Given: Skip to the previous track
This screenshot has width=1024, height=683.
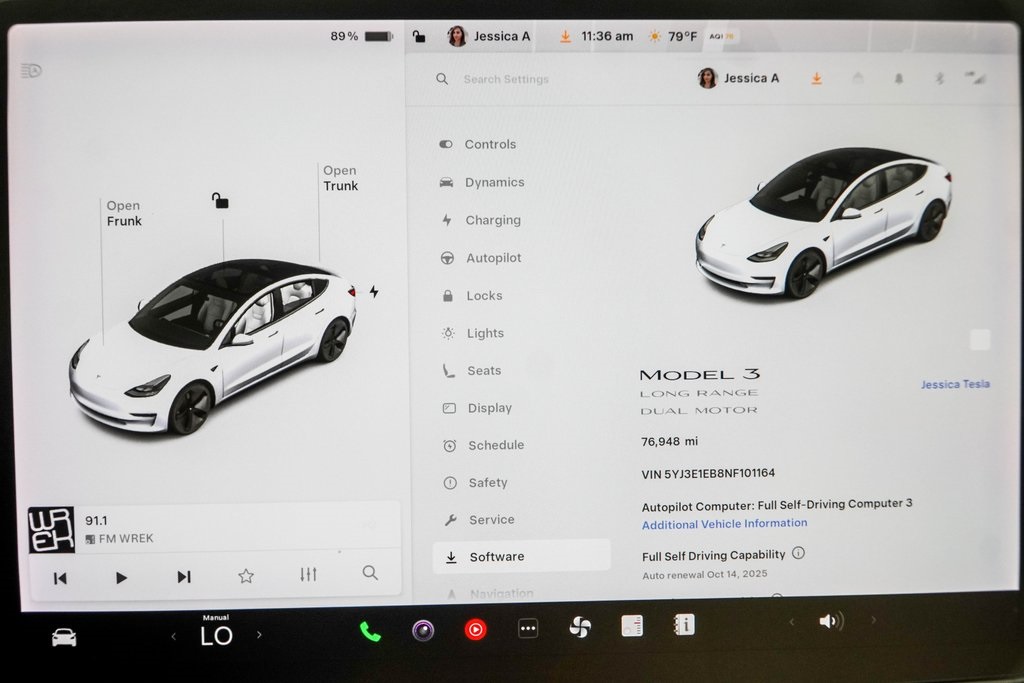Looking at the screenshot, I should click(60, 578).
